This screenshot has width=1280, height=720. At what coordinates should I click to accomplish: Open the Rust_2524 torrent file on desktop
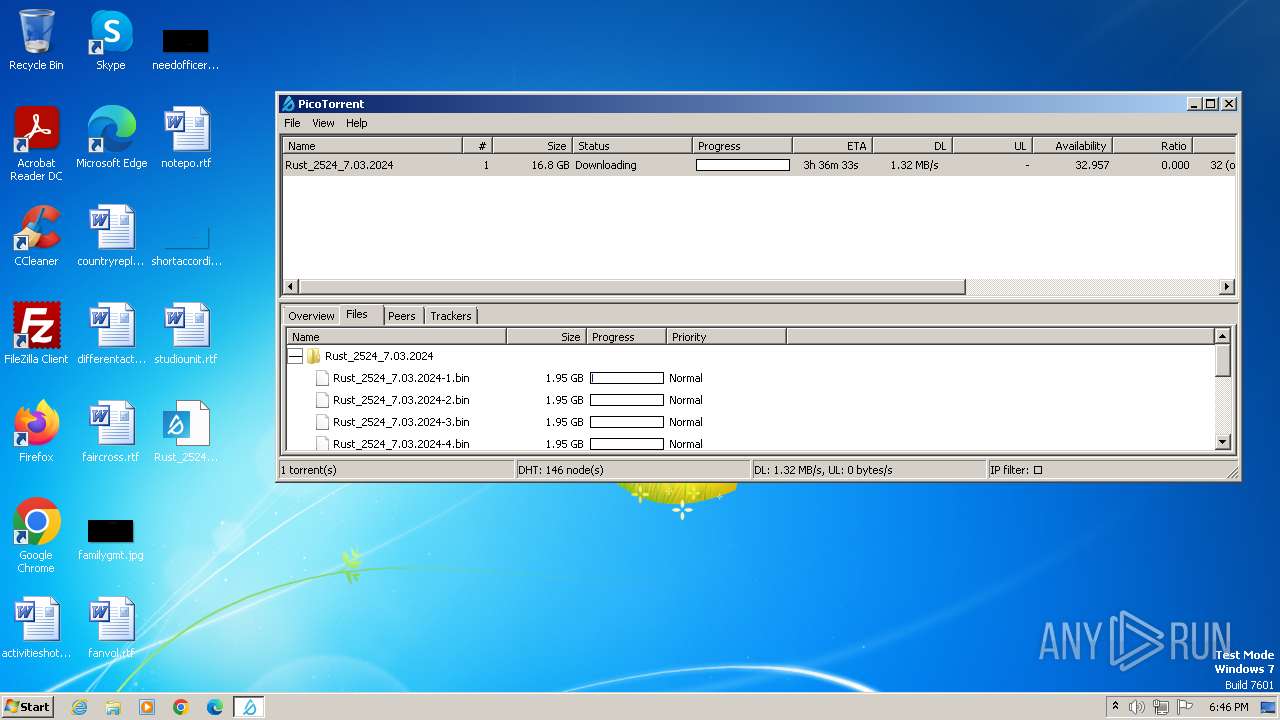tap(186, 432)
